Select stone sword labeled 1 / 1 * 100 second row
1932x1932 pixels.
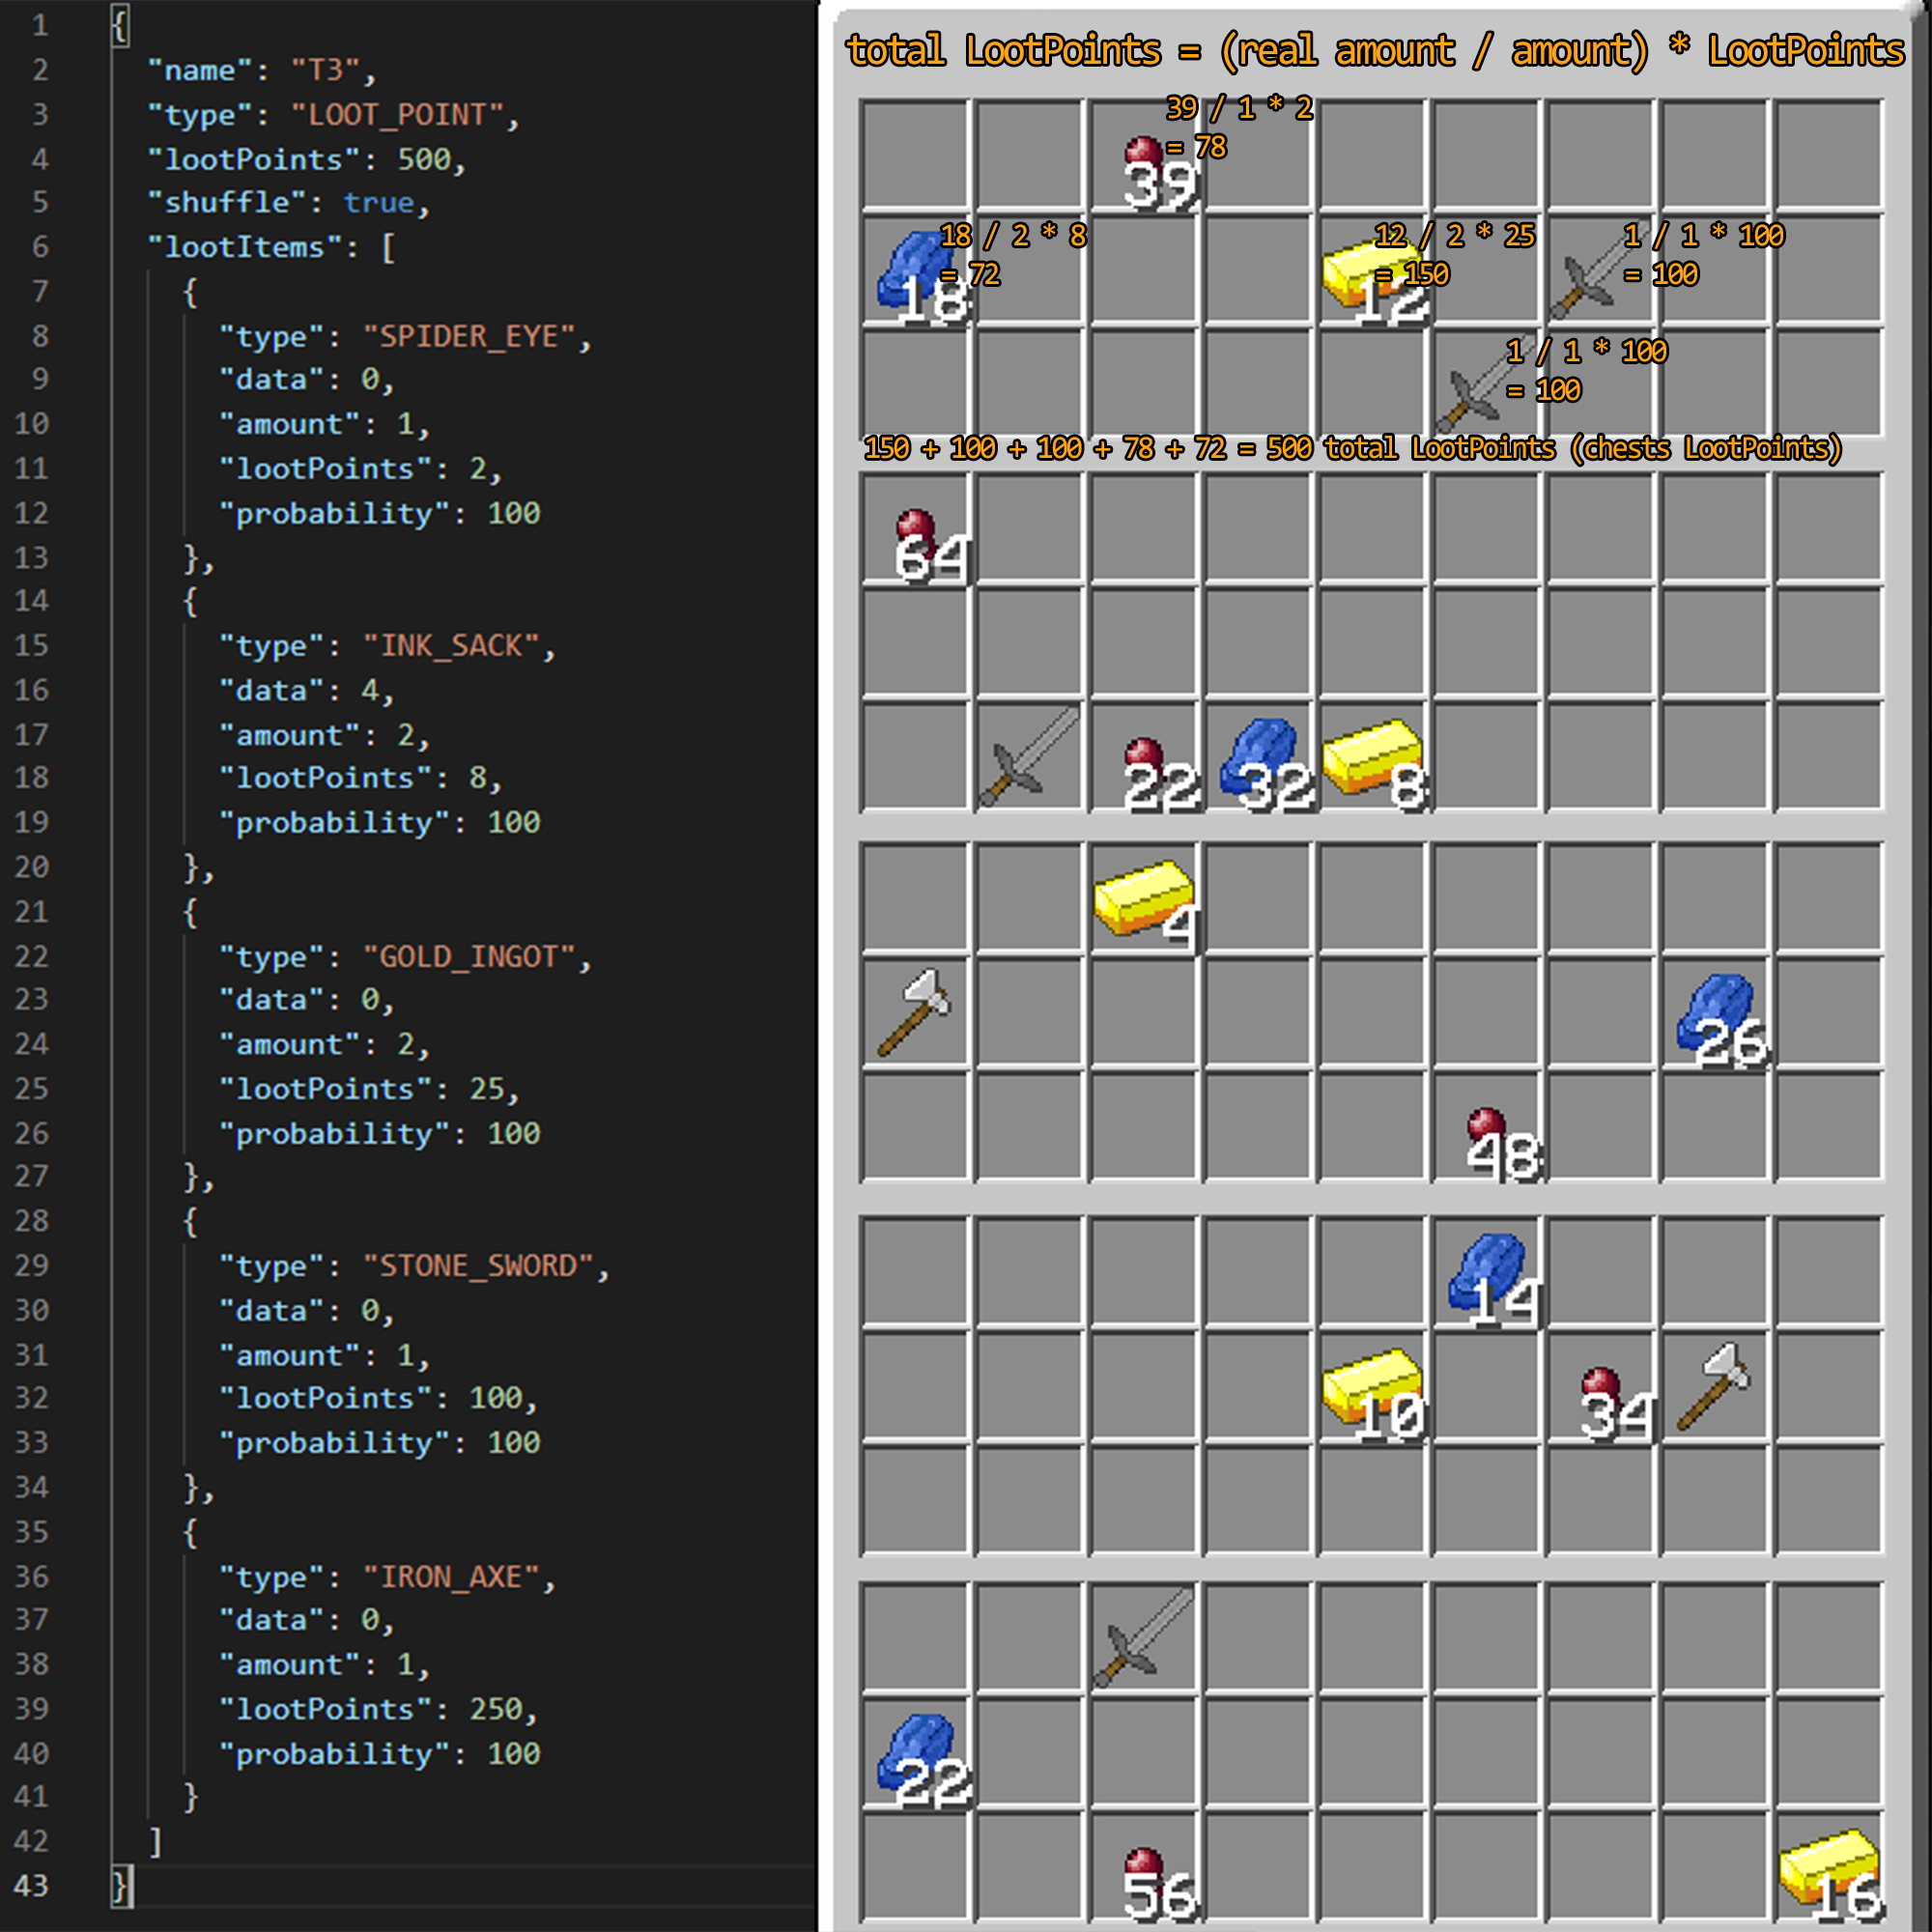click(x=1600, y=270)
